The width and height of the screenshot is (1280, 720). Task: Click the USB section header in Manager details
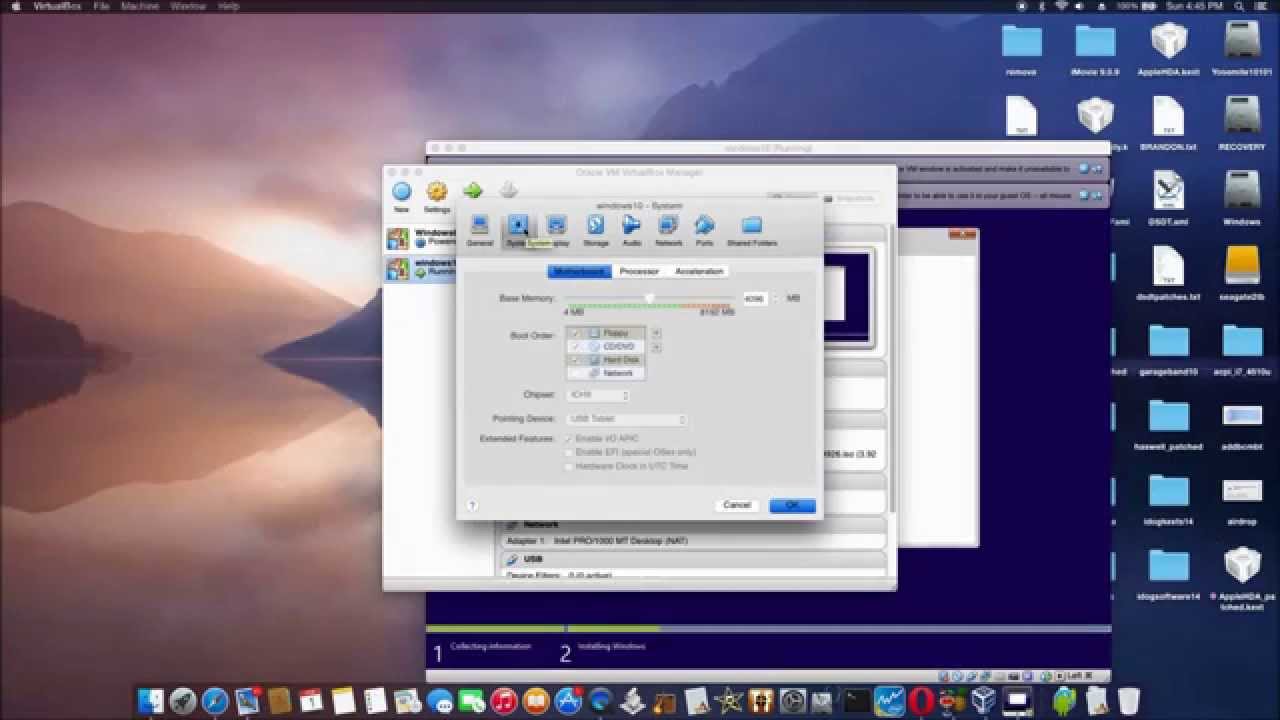coord(533,559)
